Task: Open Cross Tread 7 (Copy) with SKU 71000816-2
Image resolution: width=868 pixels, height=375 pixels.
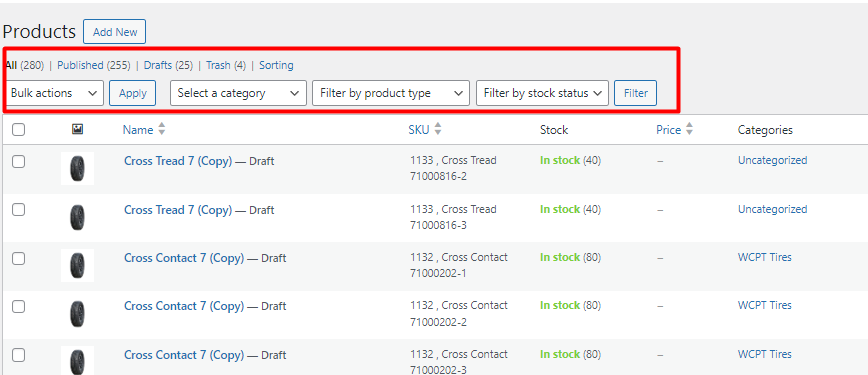Action: click(178, 161)
